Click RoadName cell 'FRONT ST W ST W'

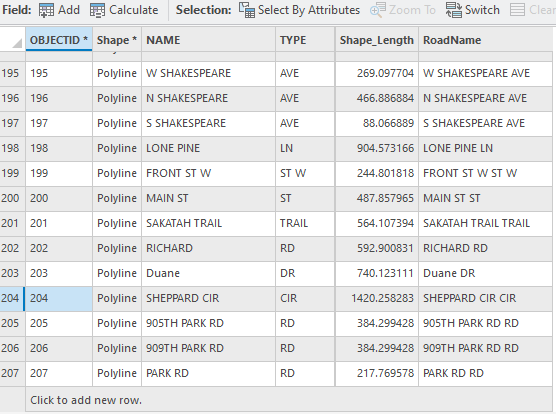pos(485,173)
